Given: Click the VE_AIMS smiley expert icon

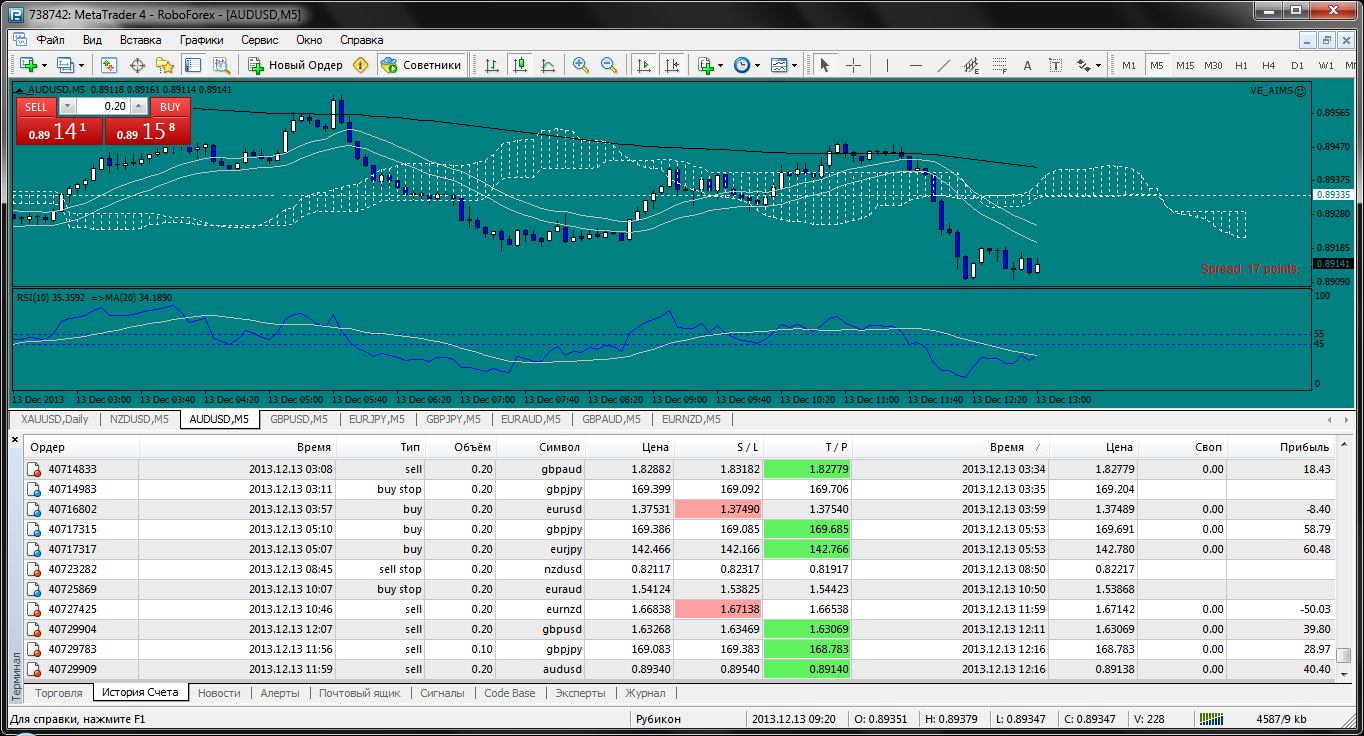Looking at the screenshot, I should [1299, 91].
